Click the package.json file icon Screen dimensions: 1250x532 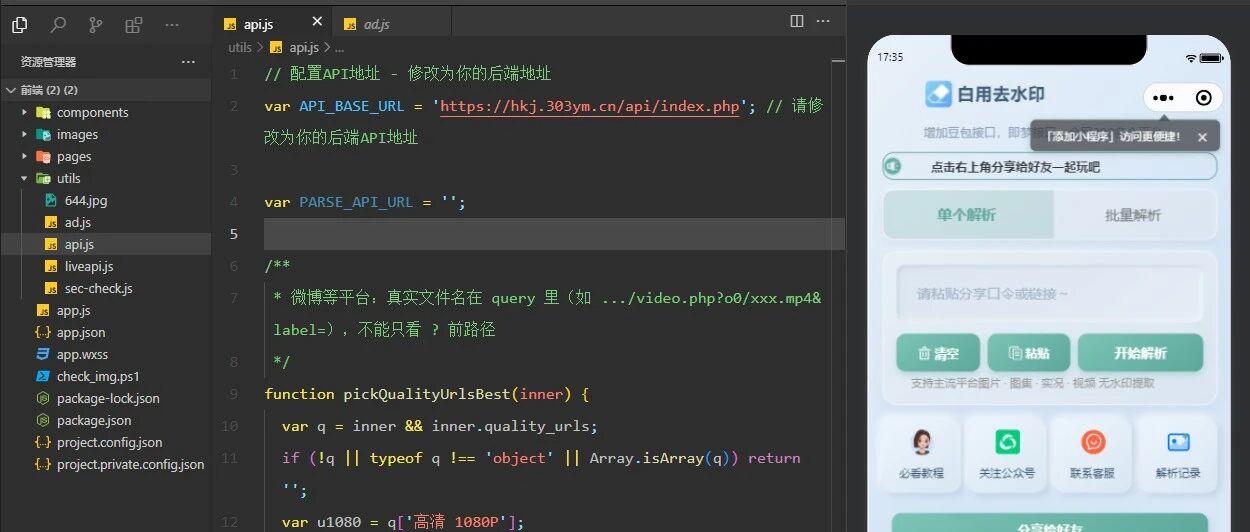pyautogui.click(x=43, y=420)
